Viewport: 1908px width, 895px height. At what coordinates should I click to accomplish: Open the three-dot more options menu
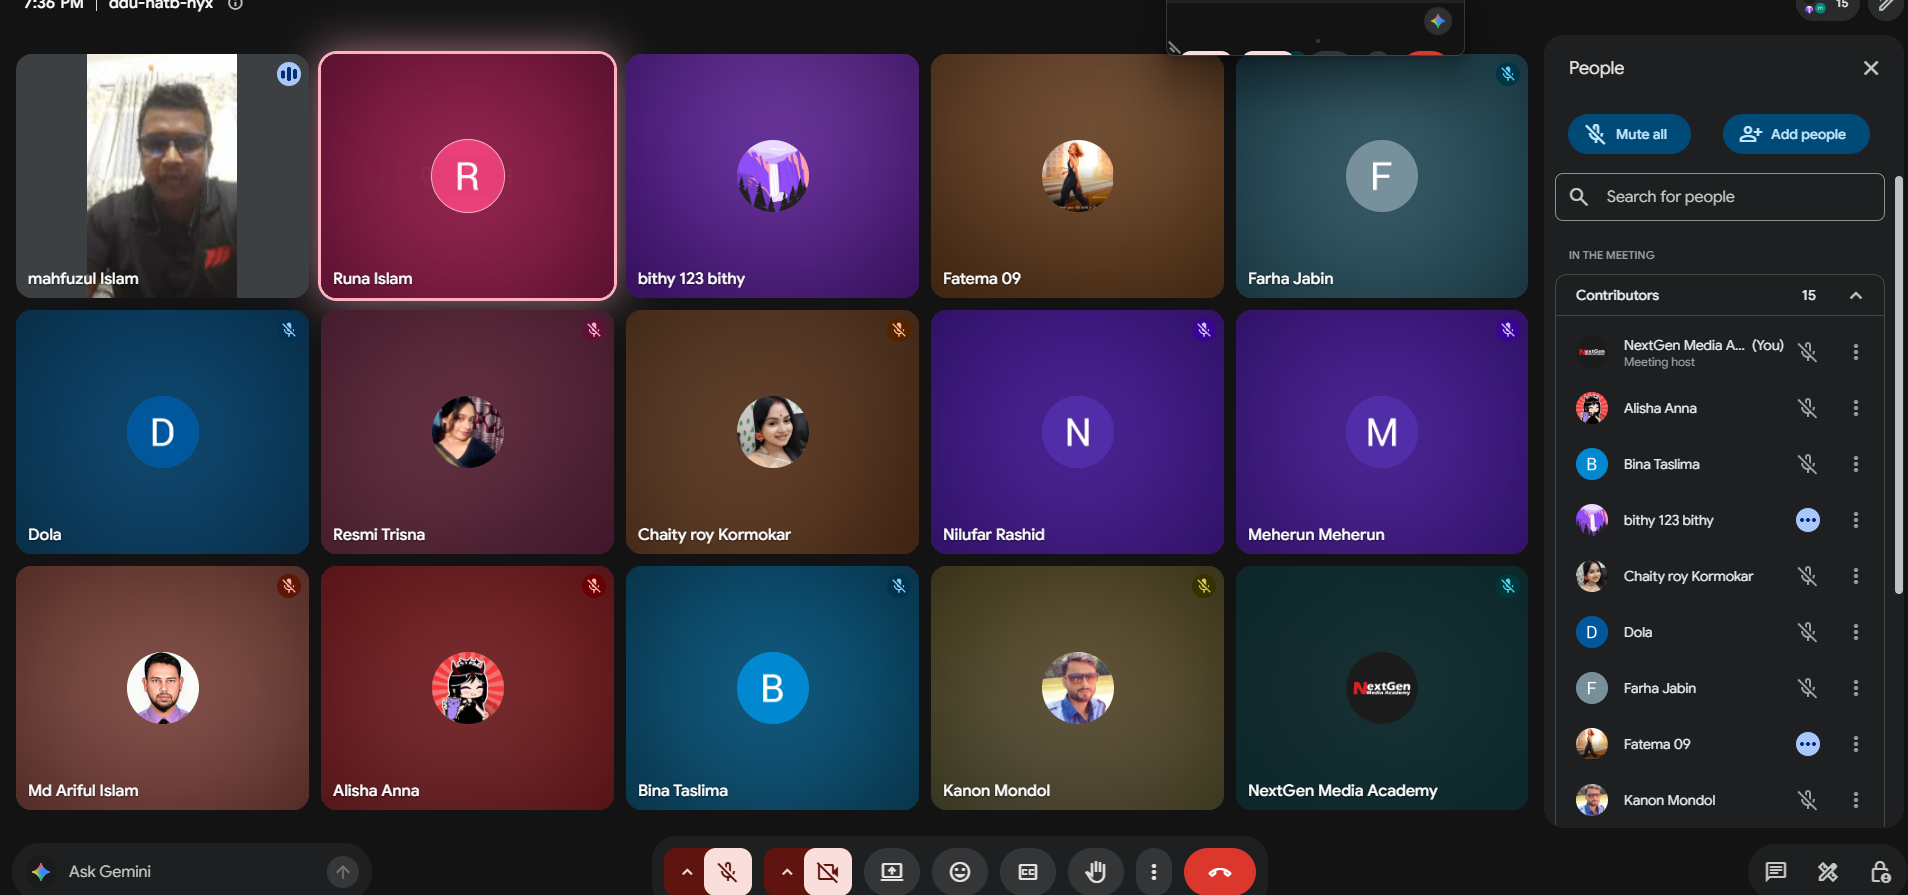[x=1154, y=872]
